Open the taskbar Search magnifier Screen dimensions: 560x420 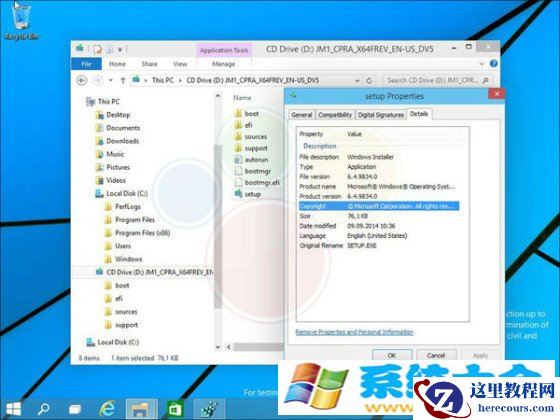coord(44,409)
